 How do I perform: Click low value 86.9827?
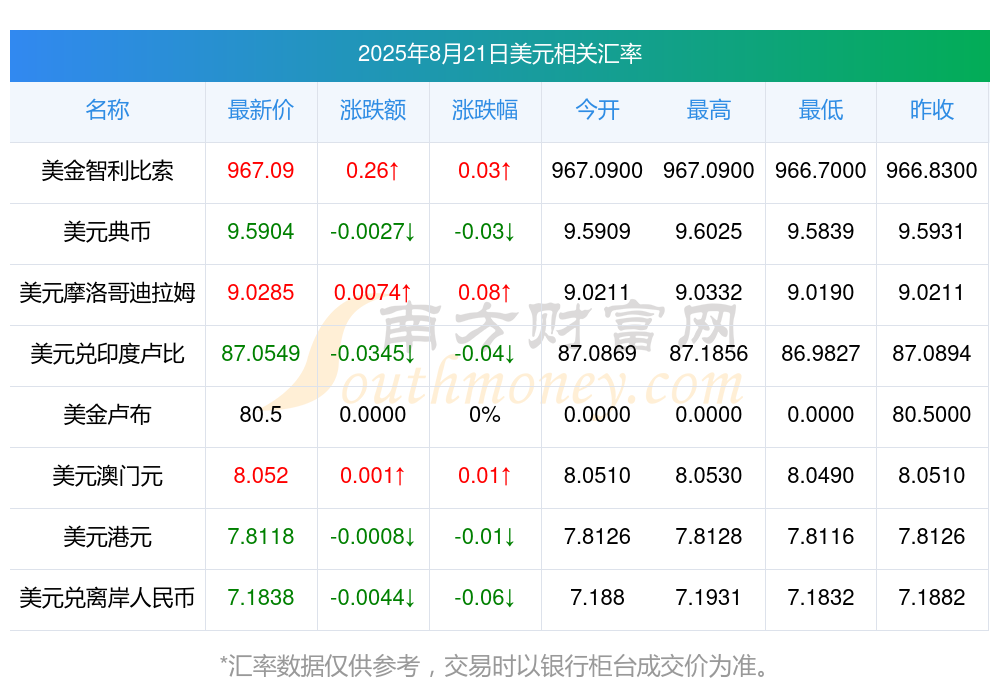[x=821, y=353]
